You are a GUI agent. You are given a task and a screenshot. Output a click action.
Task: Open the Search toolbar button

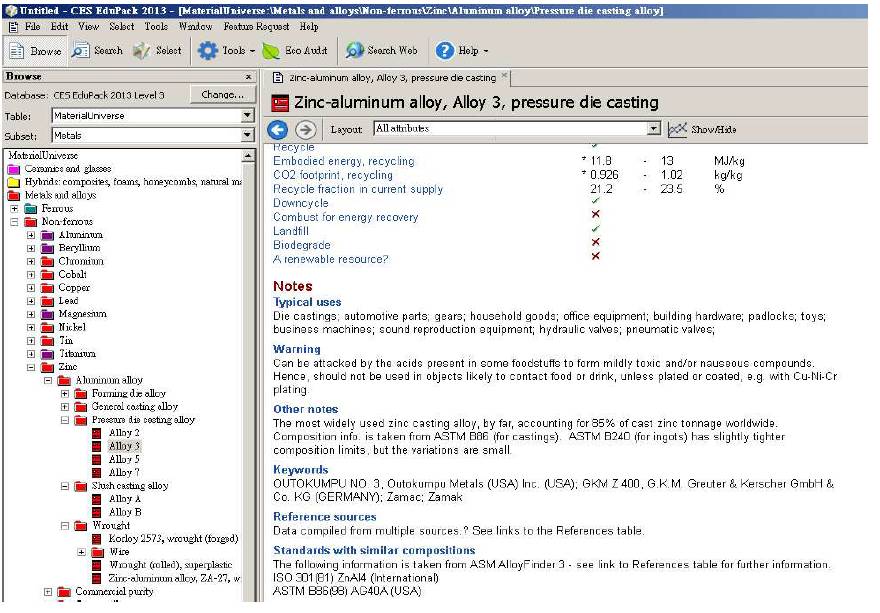click(97, 51)
